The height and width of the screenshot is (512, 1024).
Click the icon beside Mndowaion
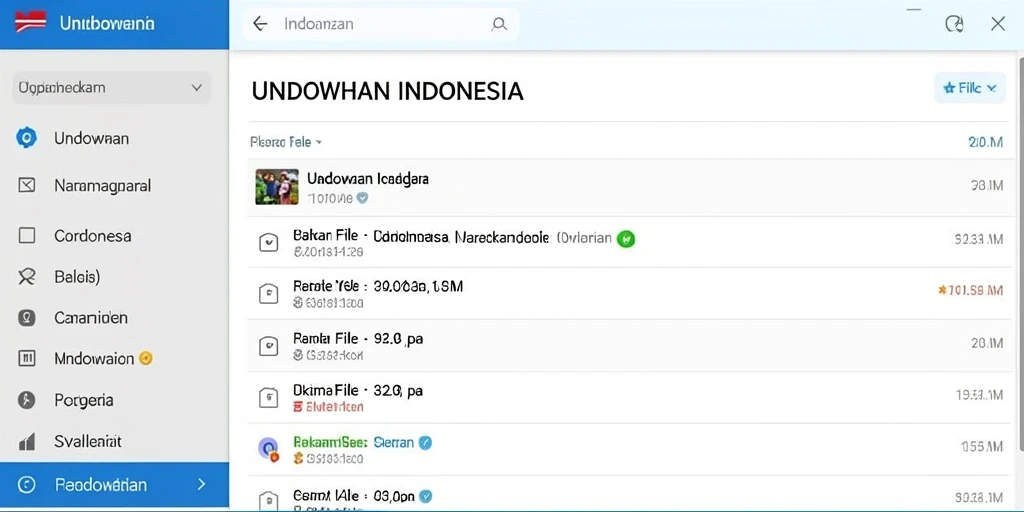[26, 359]
